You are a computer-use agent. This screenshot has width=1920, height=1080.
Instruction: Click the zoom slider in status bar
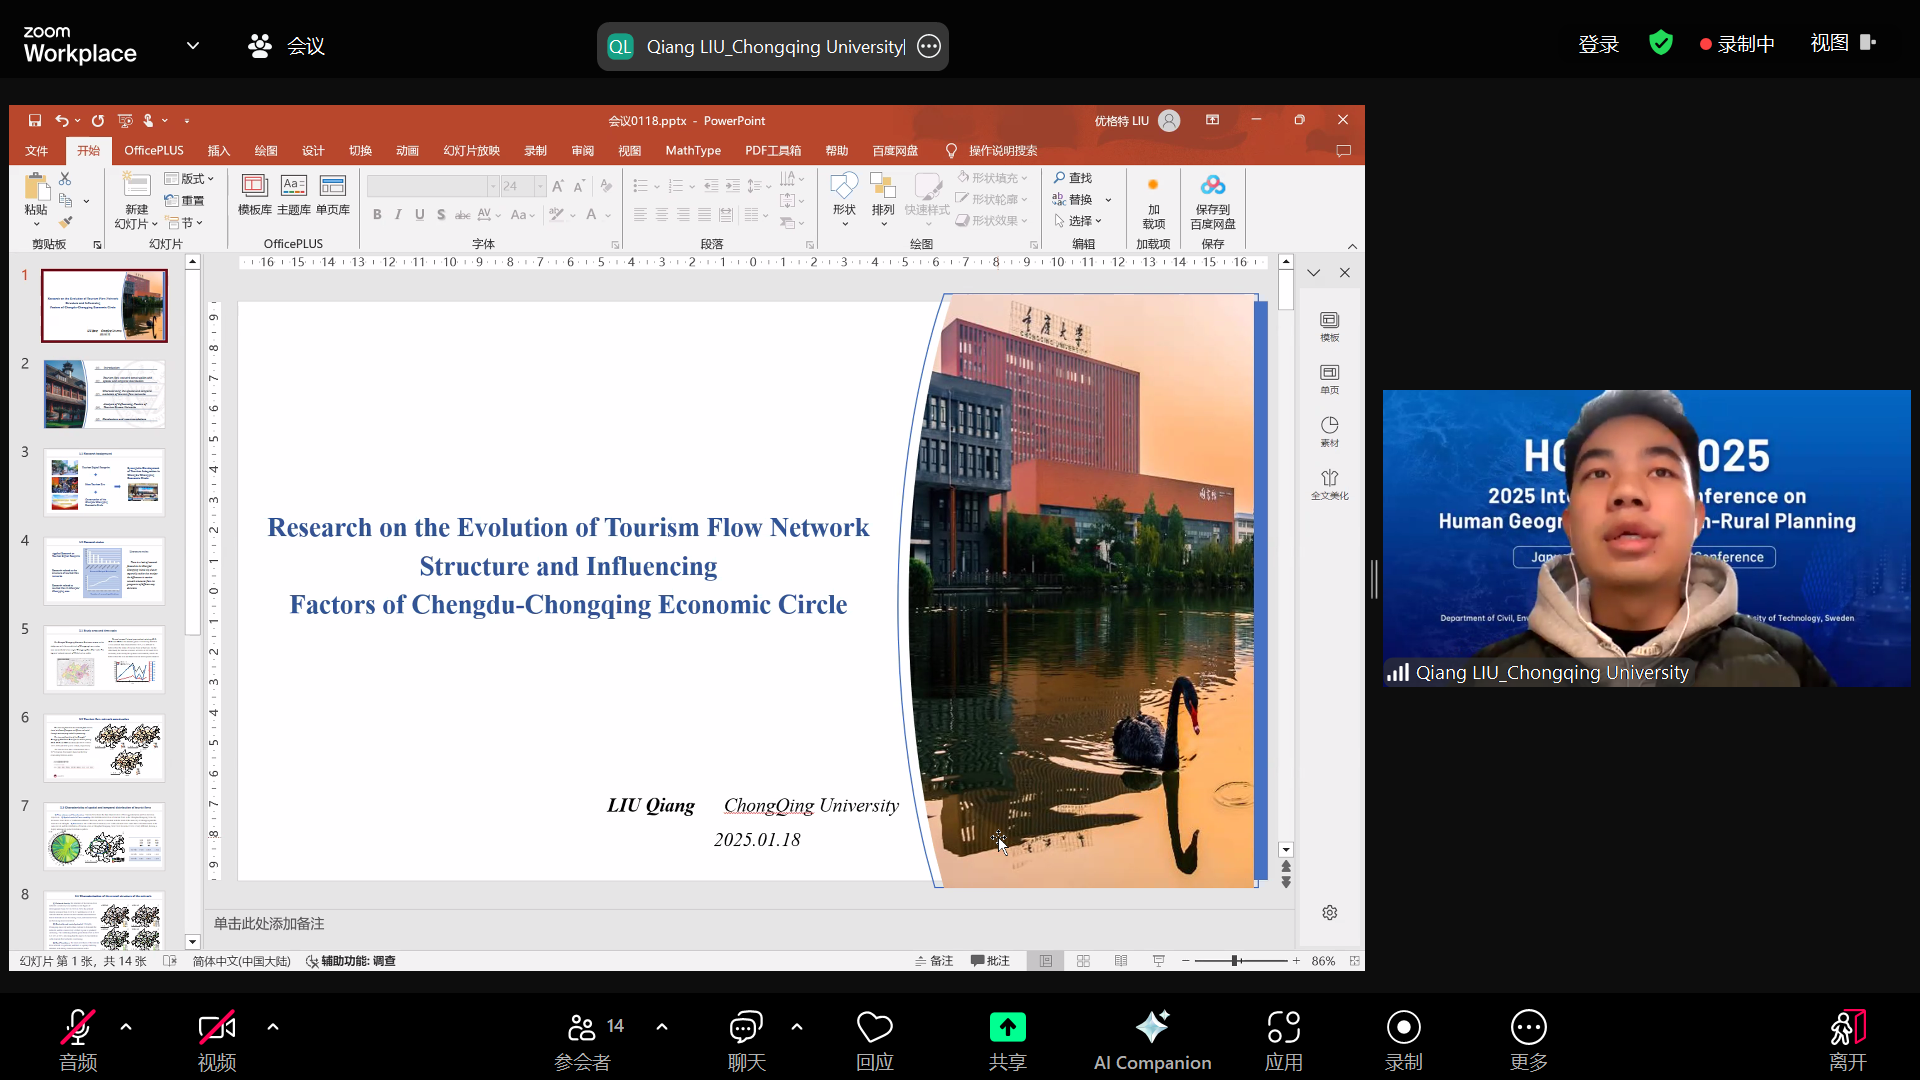(x=1241, y=961)
